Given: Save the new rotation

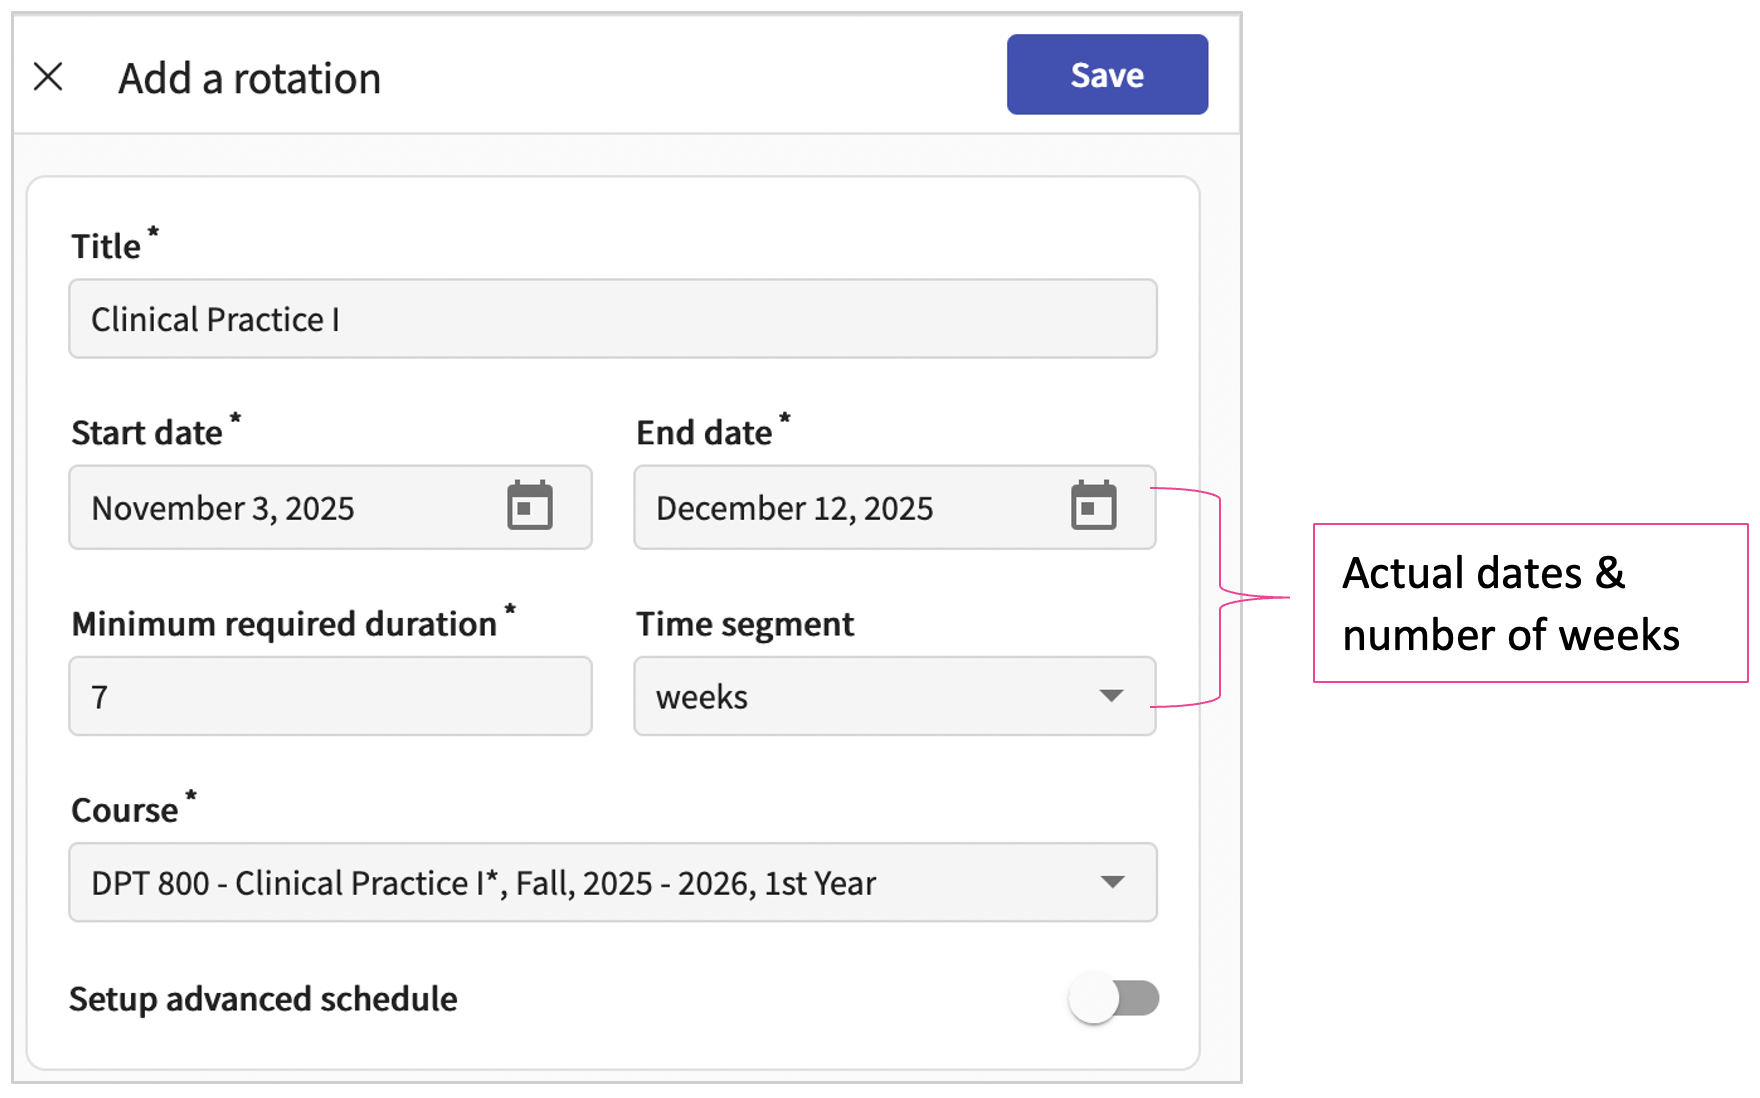Looking at the screenshot, I should coord(1106,75).
